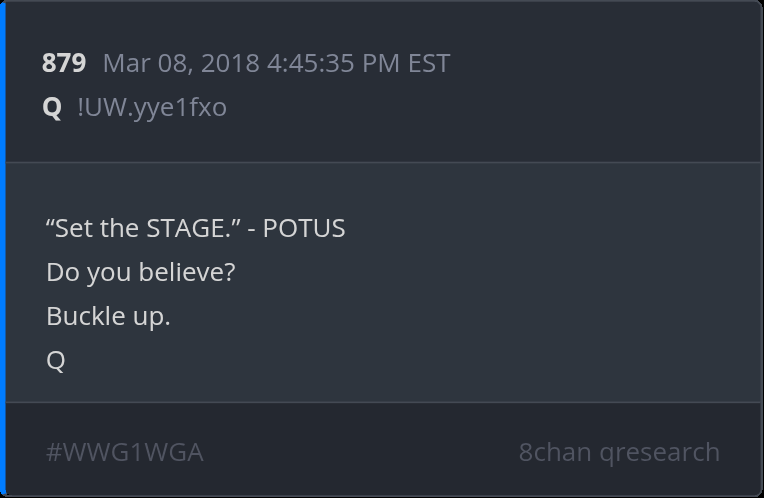Click the EST timezone label
This screenshot has width=764, height=498.
pos(428,63)
